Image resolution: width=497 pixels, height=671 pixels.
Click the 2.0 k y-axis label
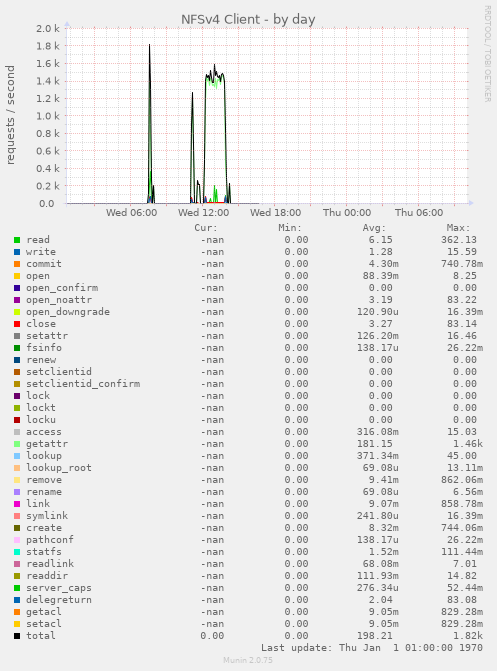click(x=48, y=29)
